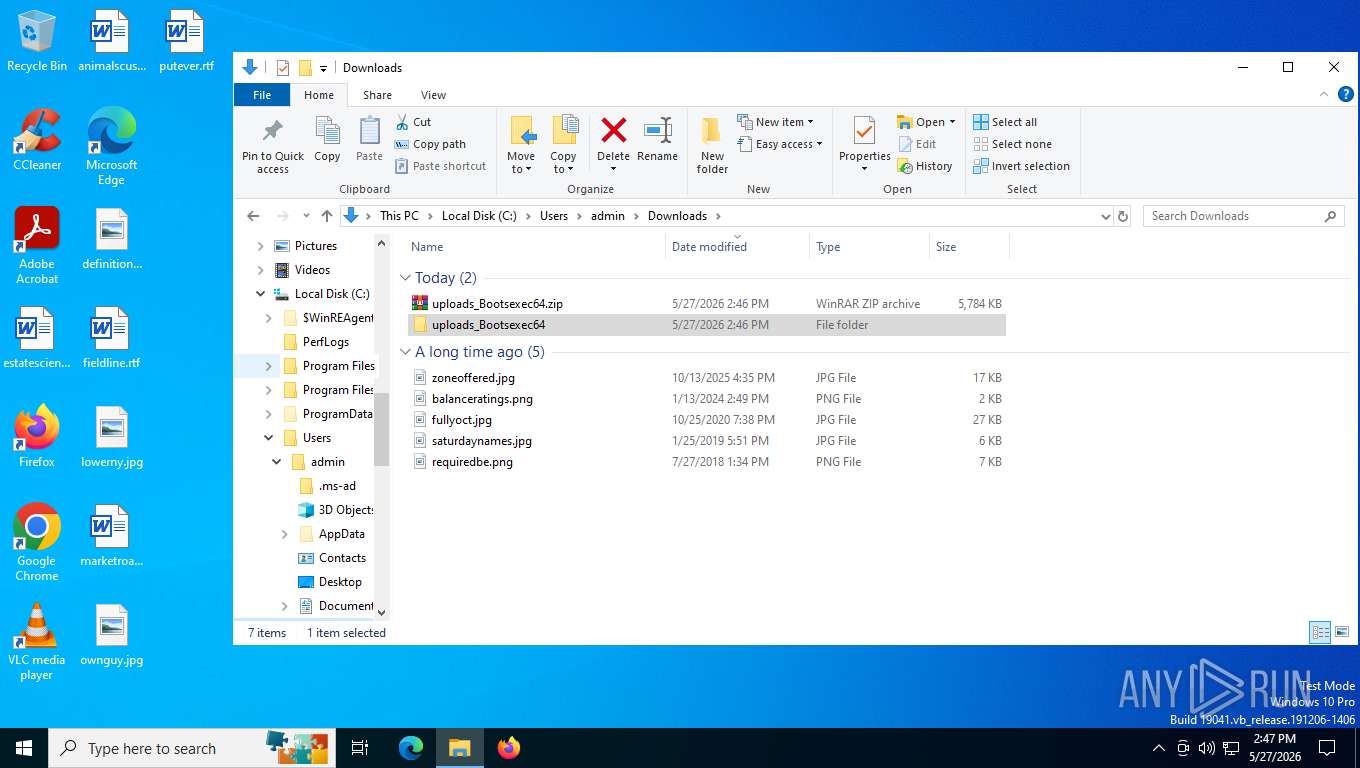
Task: Collapse the ribbon with chevron arrow
Action: click(x=1325, y=94)
